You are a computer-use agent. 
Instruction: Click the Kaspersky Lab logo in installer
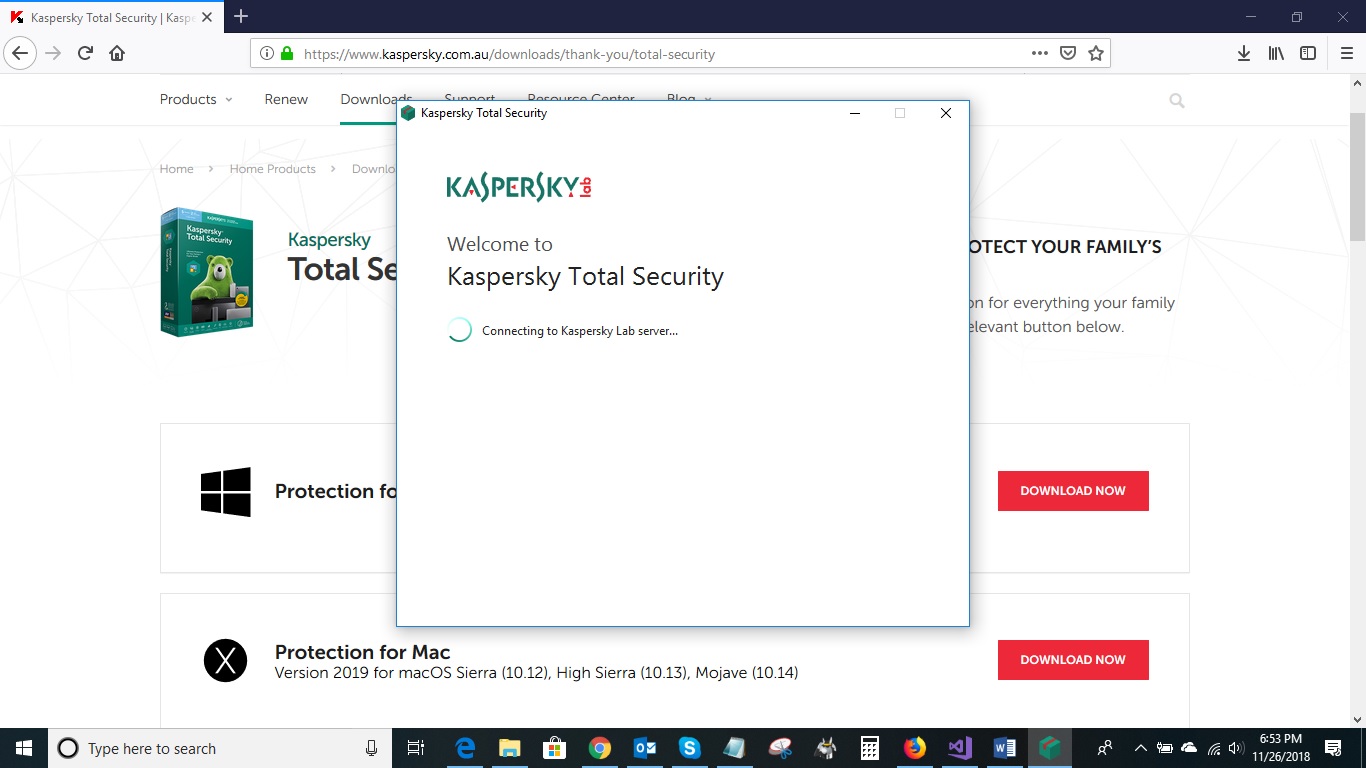519,186
